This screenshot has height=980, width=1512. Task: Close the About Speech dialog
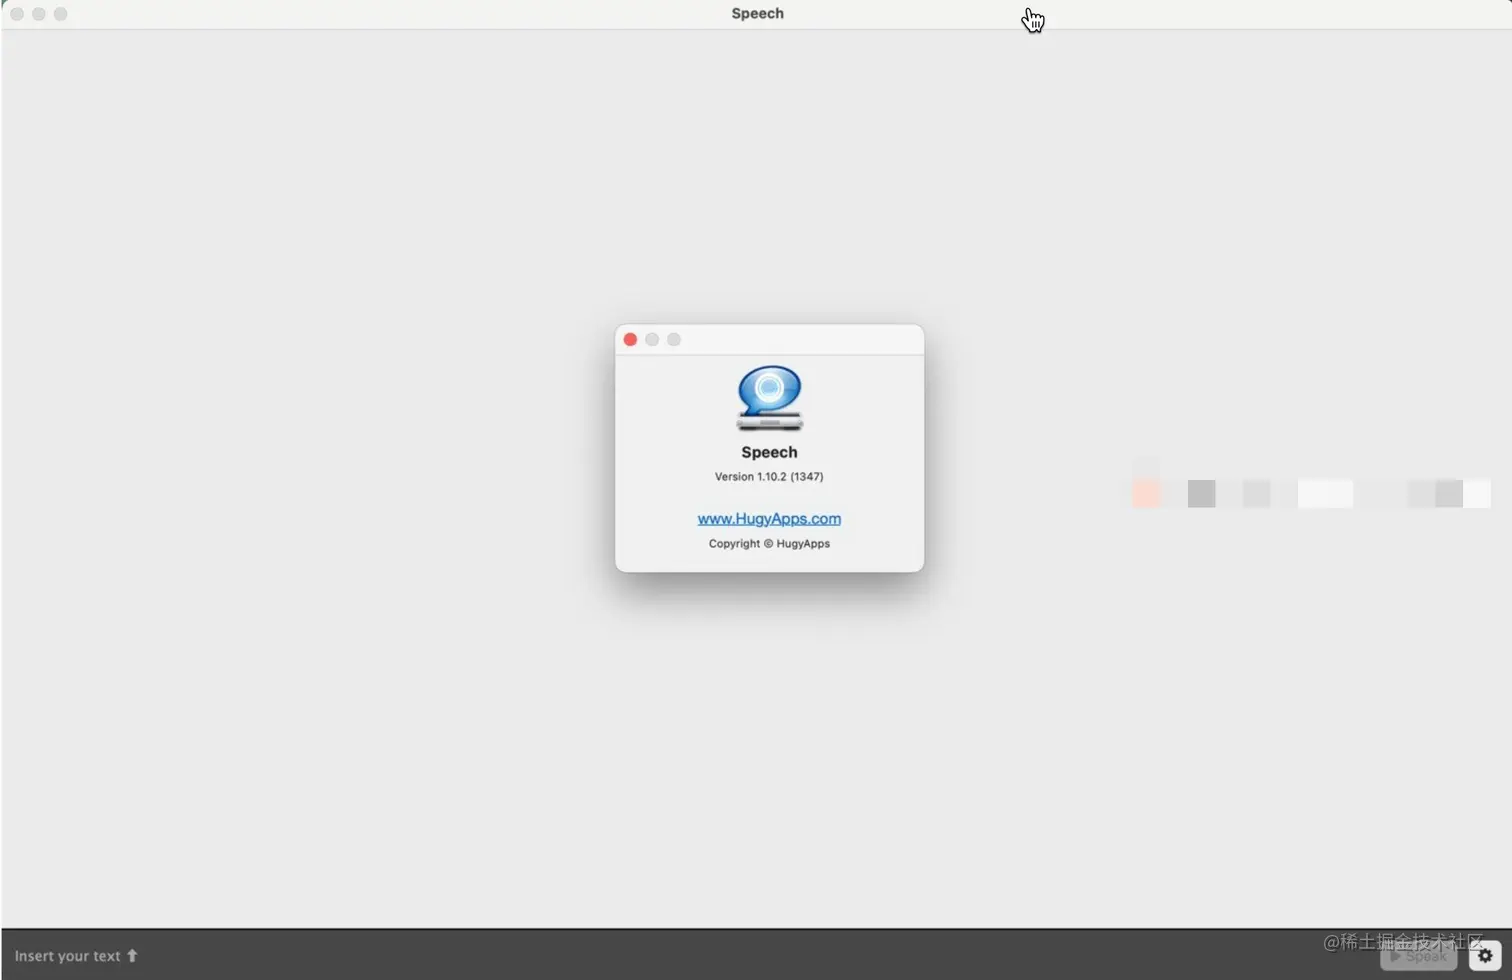point(630,340)
